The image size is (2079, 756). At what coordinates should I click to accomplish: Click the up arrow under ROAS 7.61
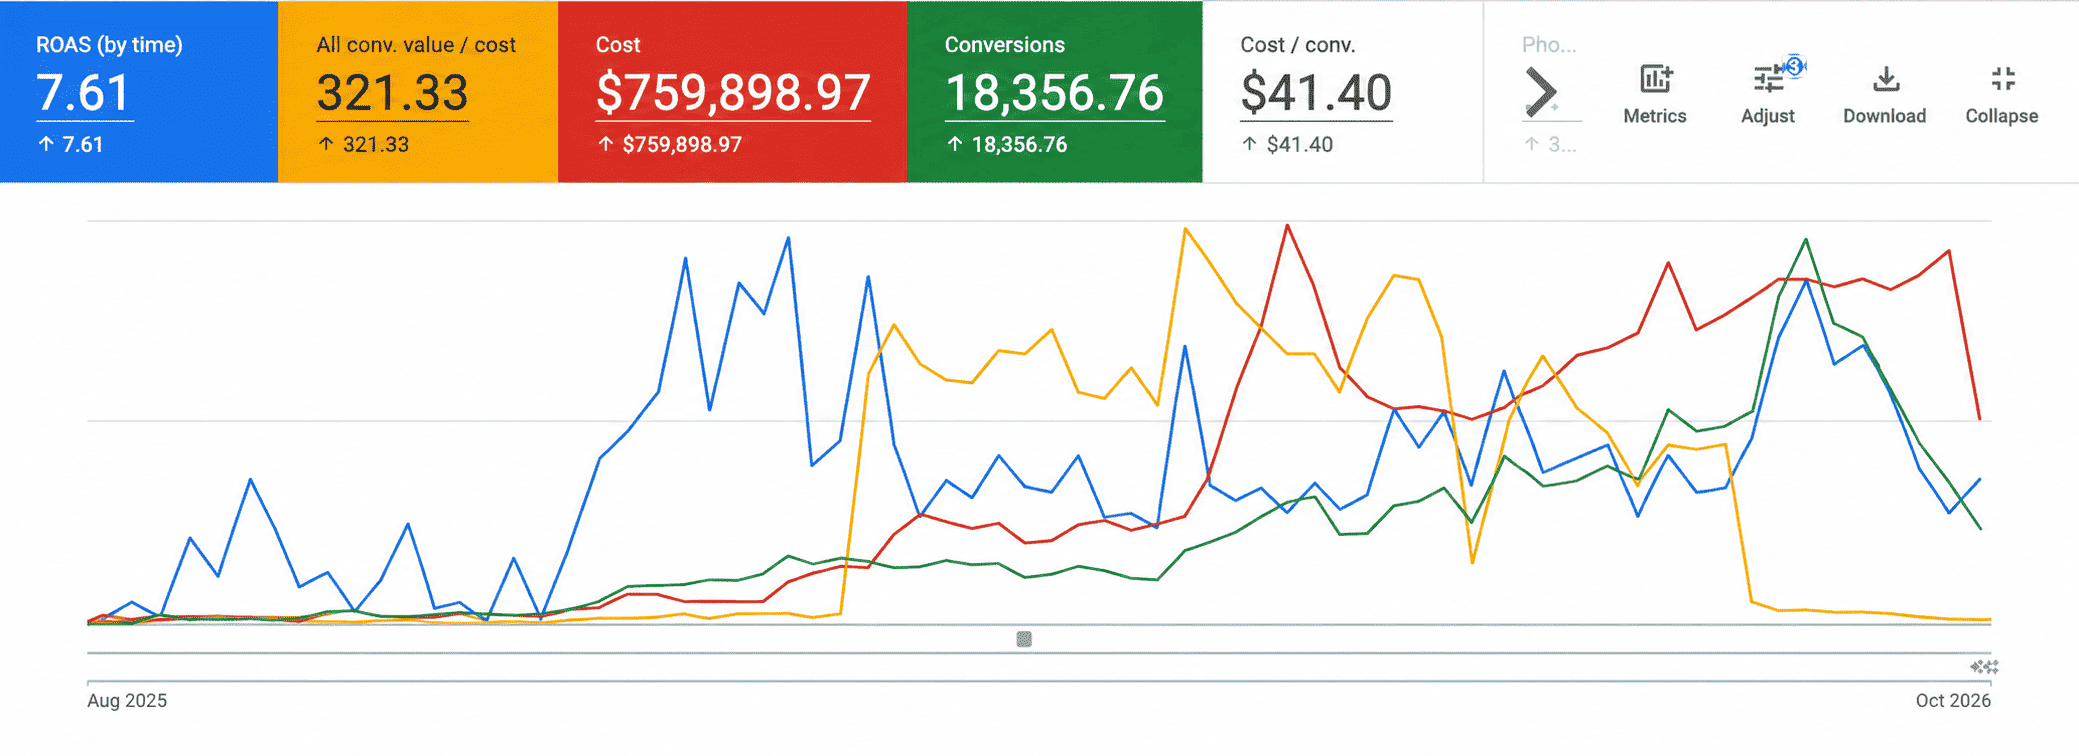46,145
